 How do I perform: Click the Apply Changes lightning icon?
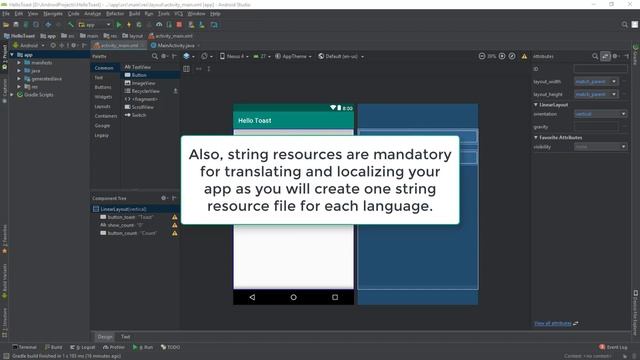click(129, 25)
